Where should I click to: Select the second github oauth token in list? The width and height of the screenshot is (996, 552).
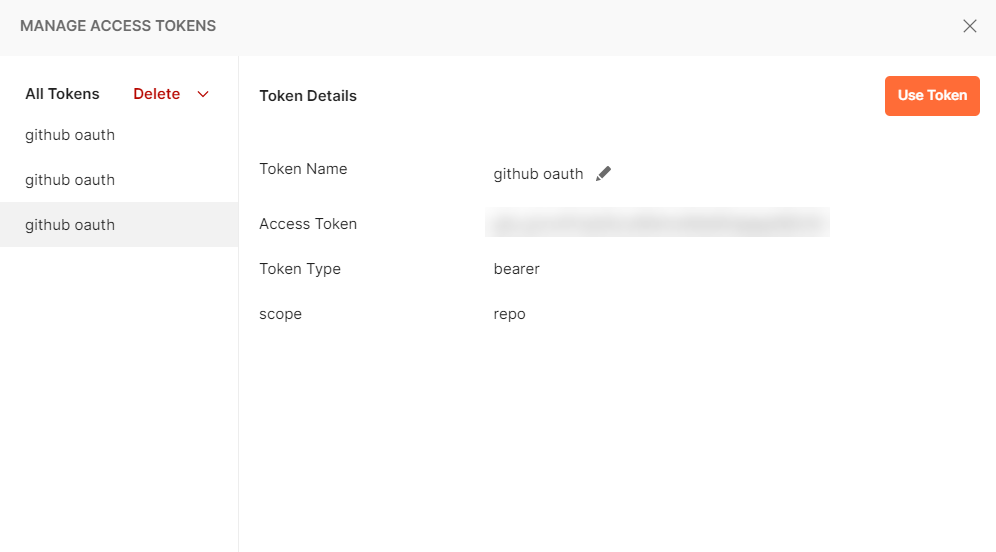point(70,180)
